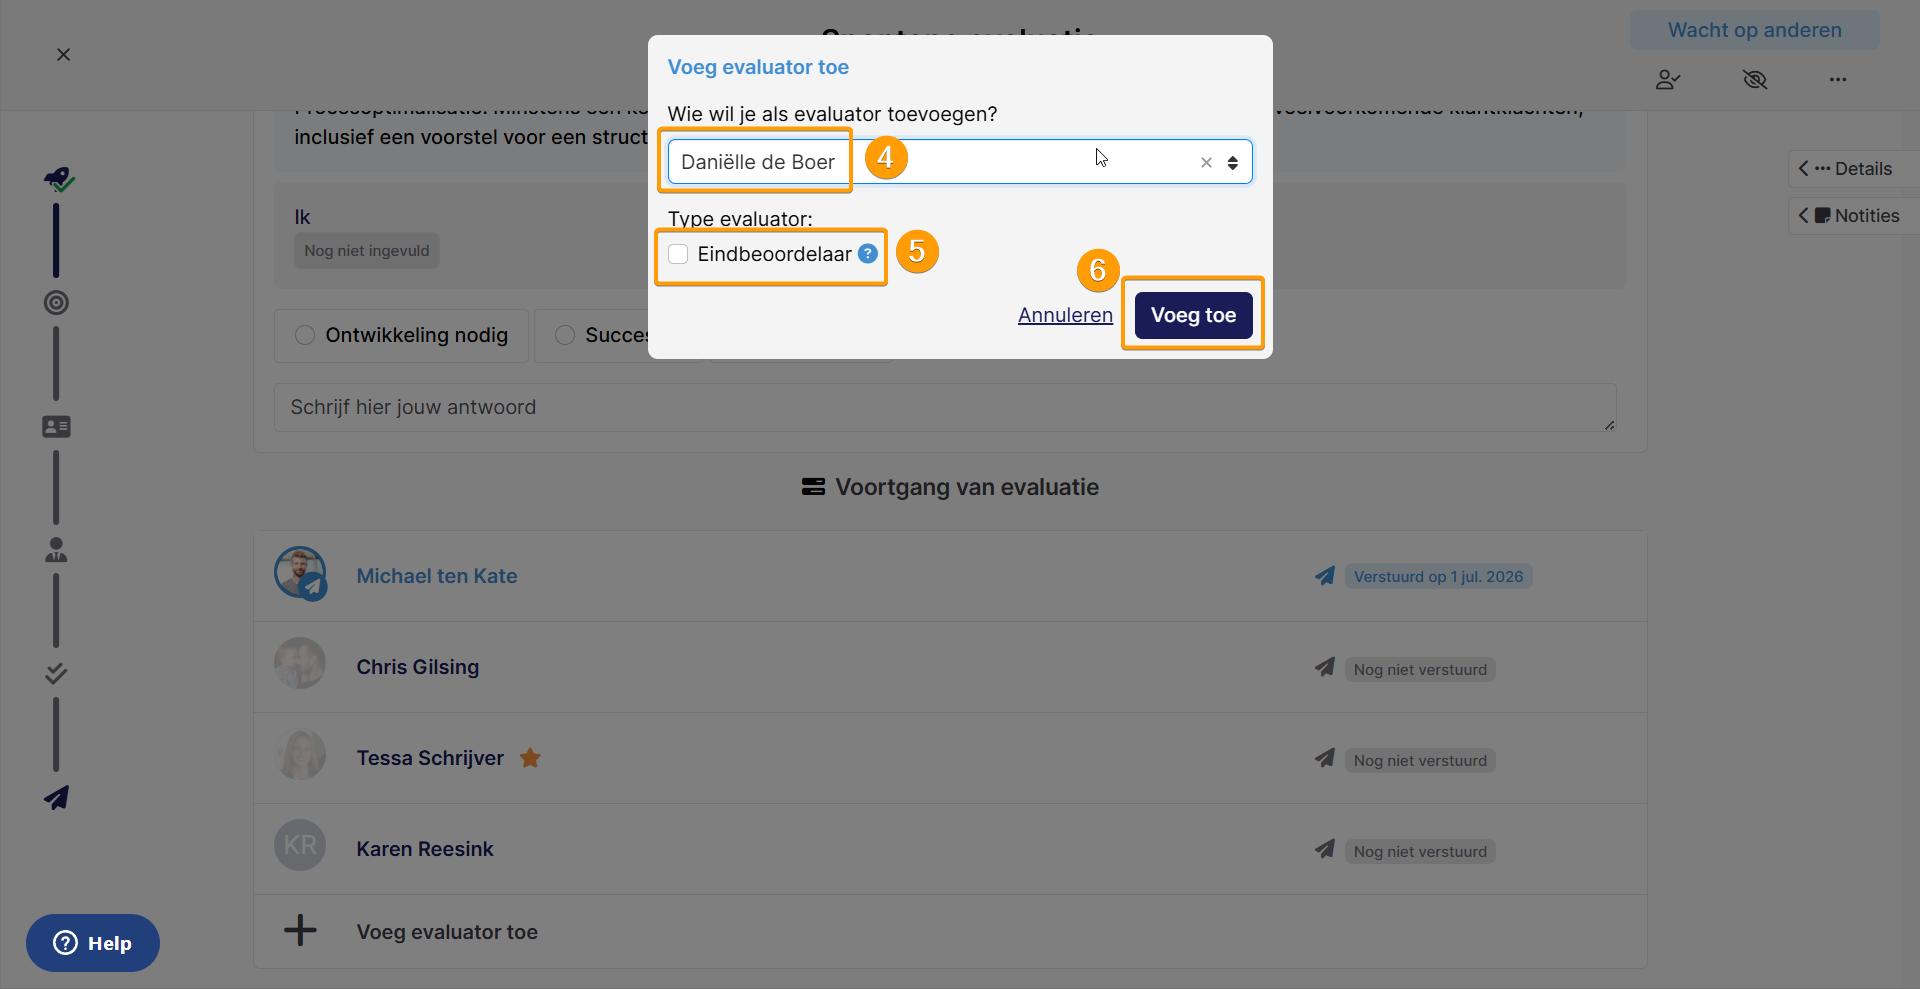Click the user check icon in header

coord(1667,79)
